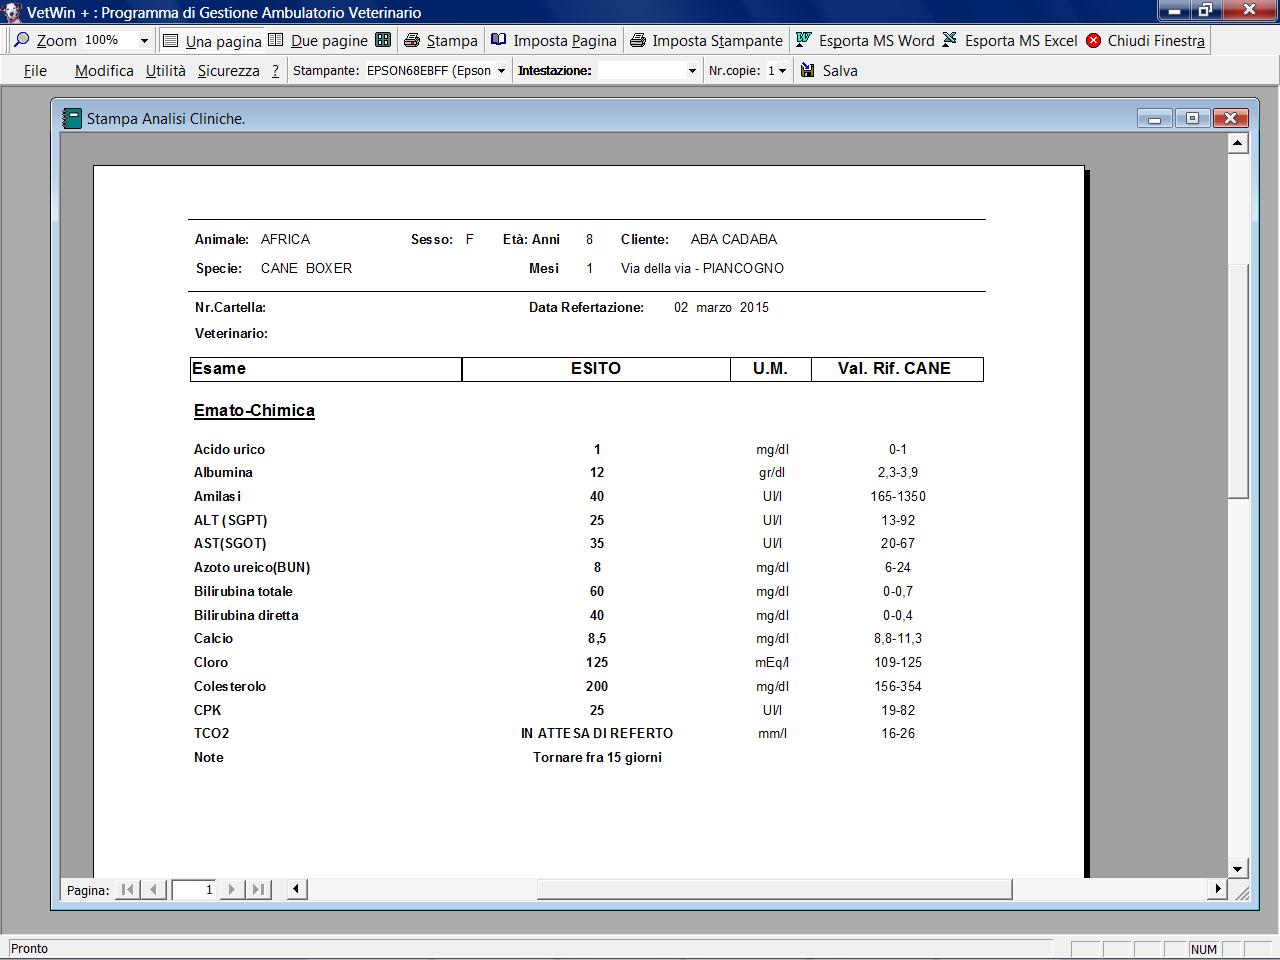
Task: Click the ALT (SGPT) row label
Action: point(230,520)
